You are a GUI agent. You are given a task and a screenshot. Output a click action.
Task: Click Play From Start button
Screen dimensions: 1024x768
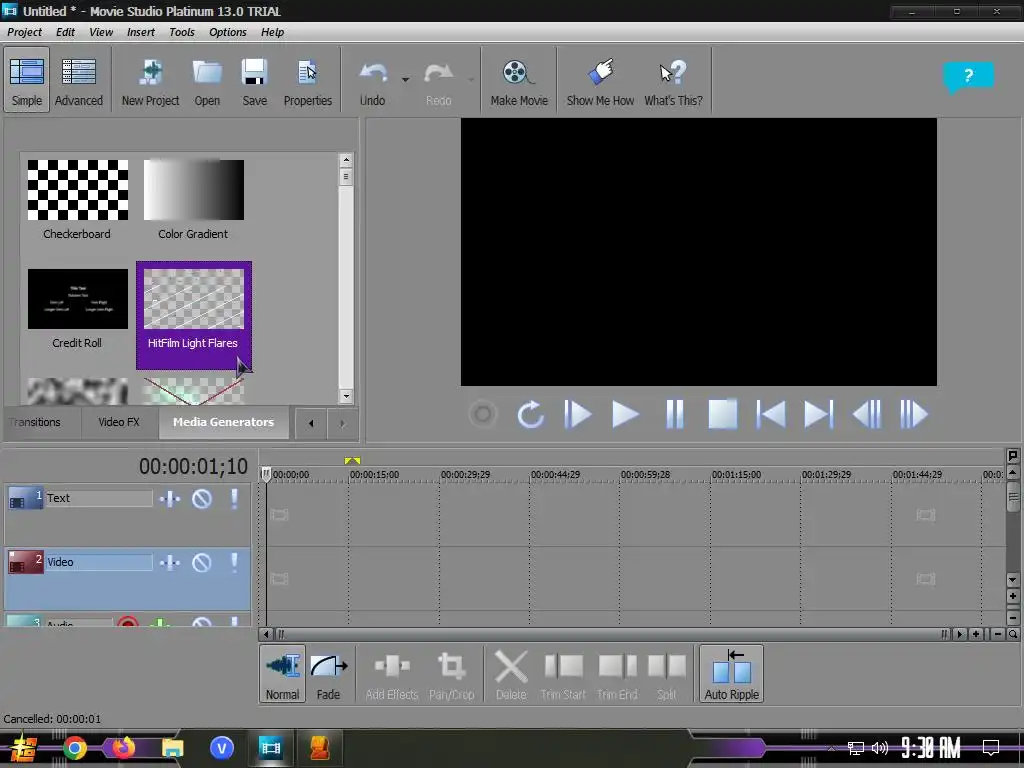pyautogui.click(x=578, y=414)
